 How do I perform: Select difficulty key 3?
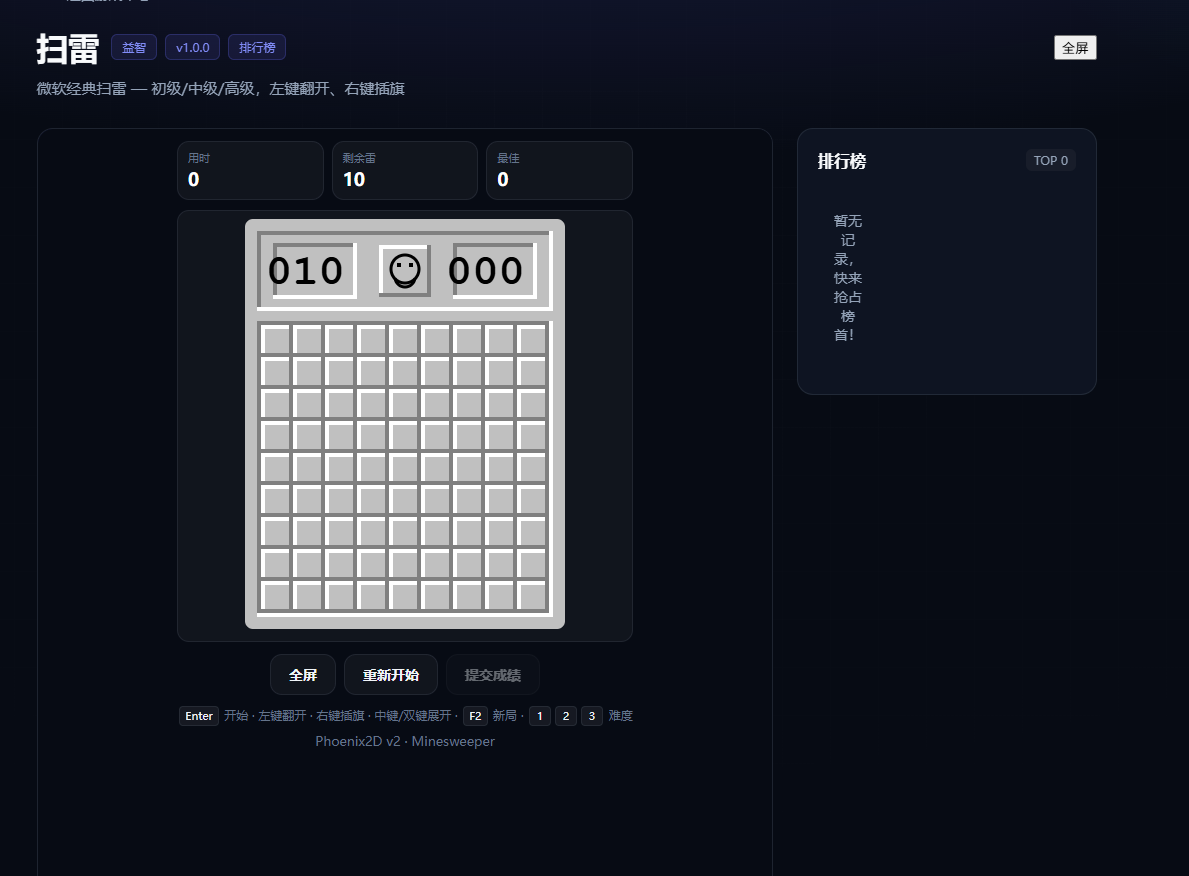[x=591, y=715]
